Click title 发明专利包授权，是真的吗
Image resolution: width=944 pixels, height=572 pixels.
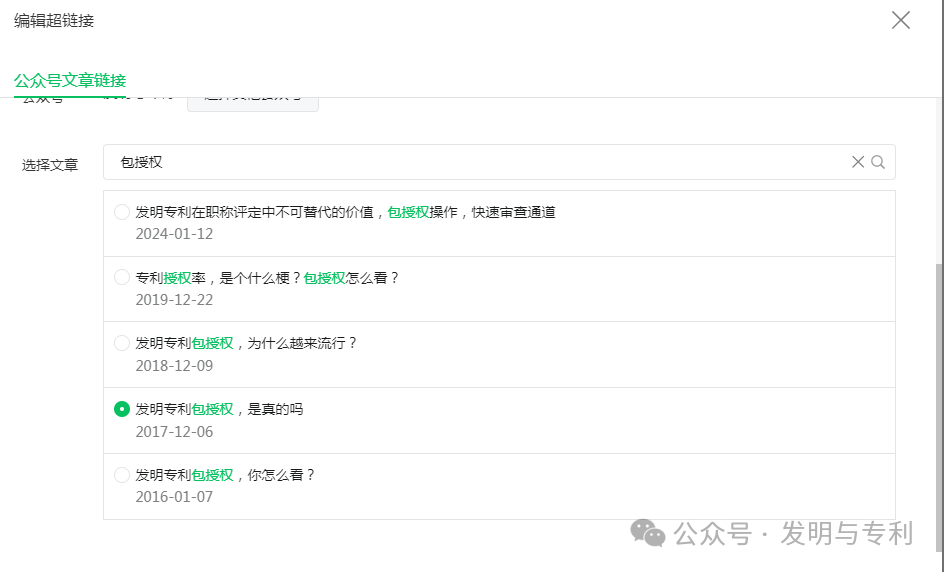(219, 409)
